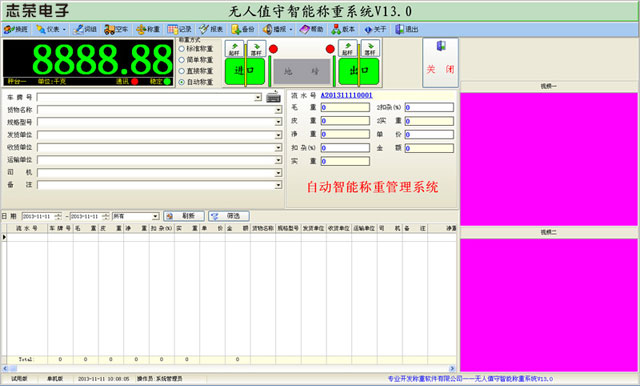Click the 退出 exit toolbar icon
Screen dimensions: 640x386
[x=407, y=29]
